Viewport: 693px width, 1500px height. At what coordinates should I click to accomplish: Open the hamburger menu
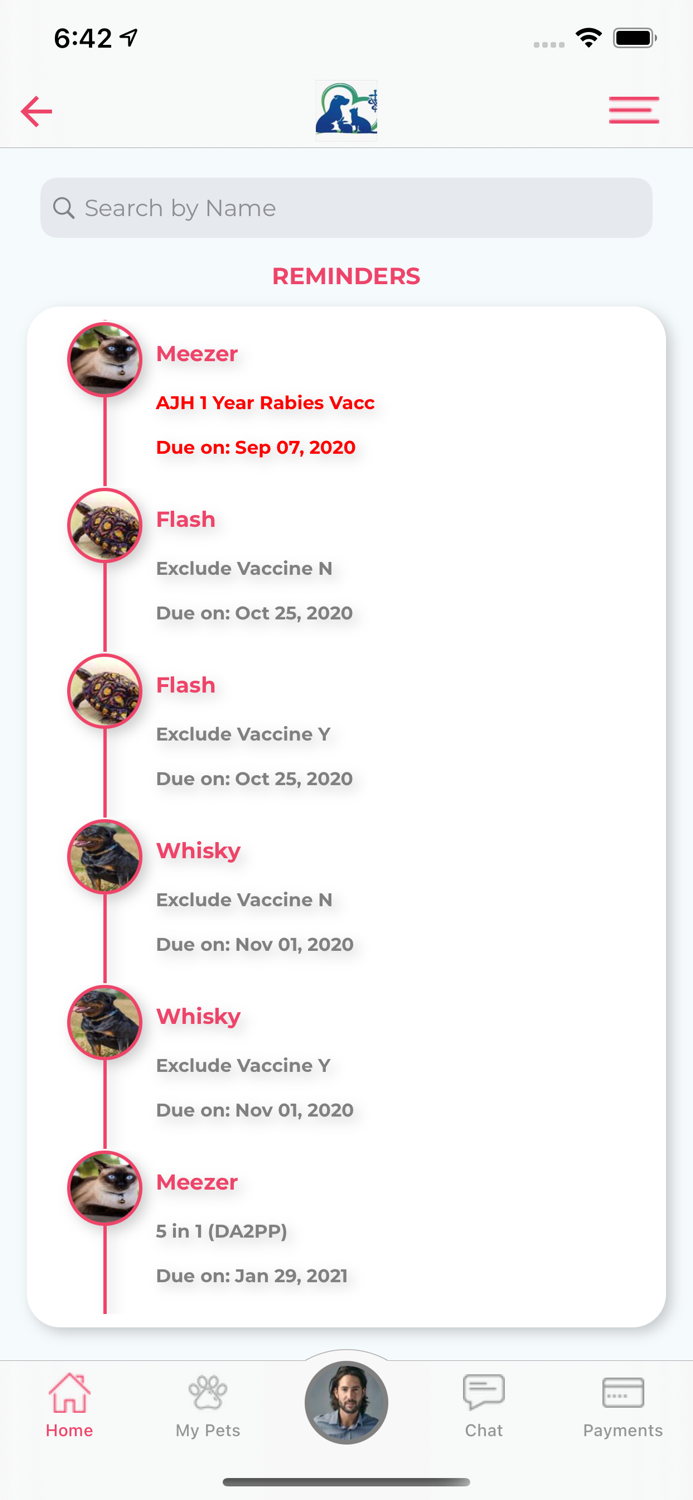(634, 110)
